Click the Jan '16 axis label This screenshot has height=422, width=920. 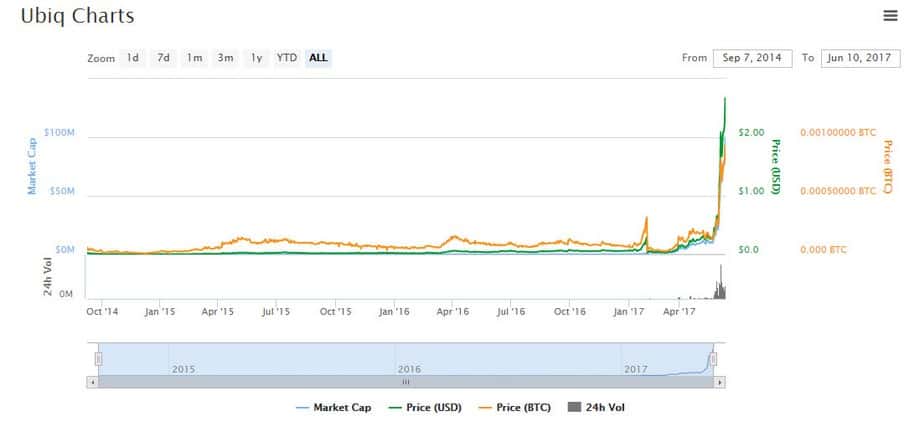tap(394, 312)
